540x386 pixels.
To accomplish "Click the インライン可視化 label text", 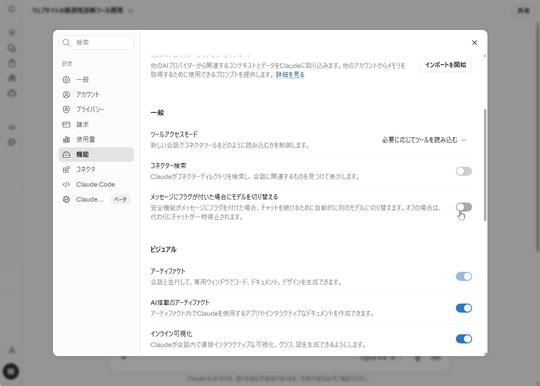I will 171,333.
